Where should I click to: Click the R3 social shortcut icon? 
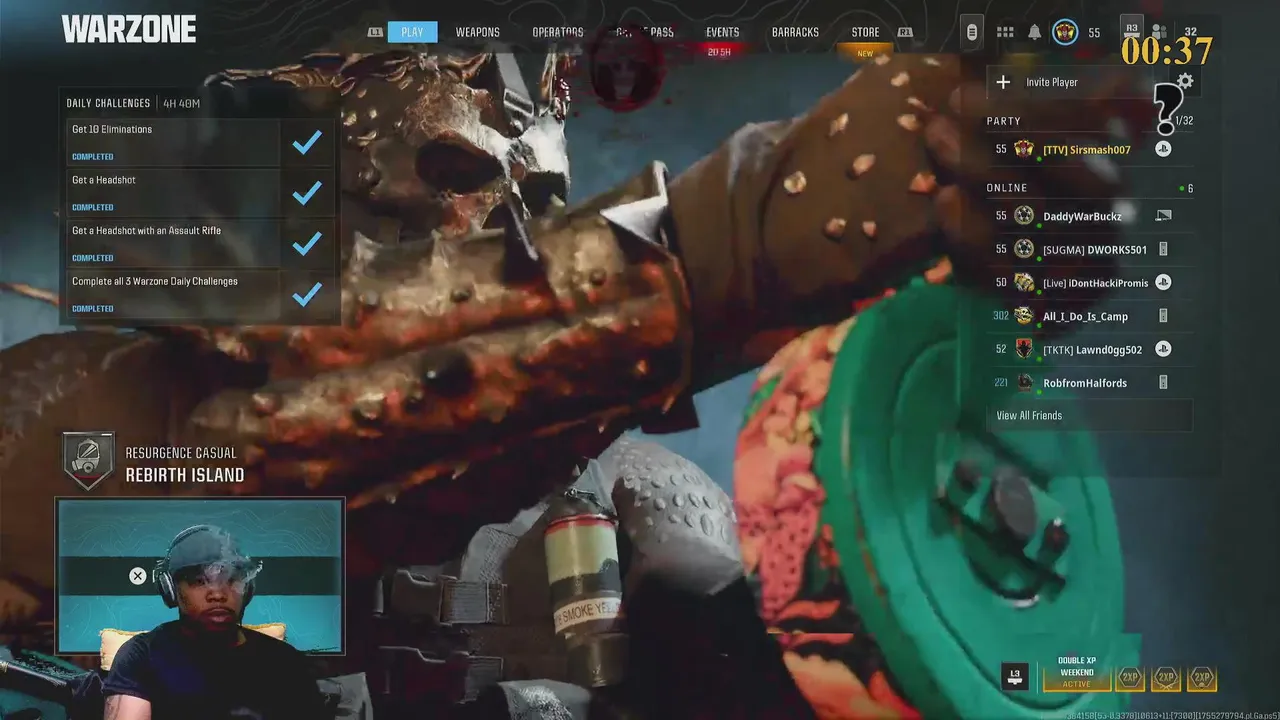click(x=1132, y=28)
